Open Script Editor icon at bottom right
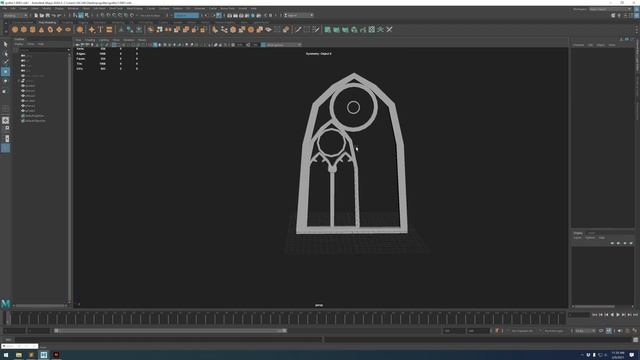The height and width of the screenshot is (360, 640). click(636, 340)
